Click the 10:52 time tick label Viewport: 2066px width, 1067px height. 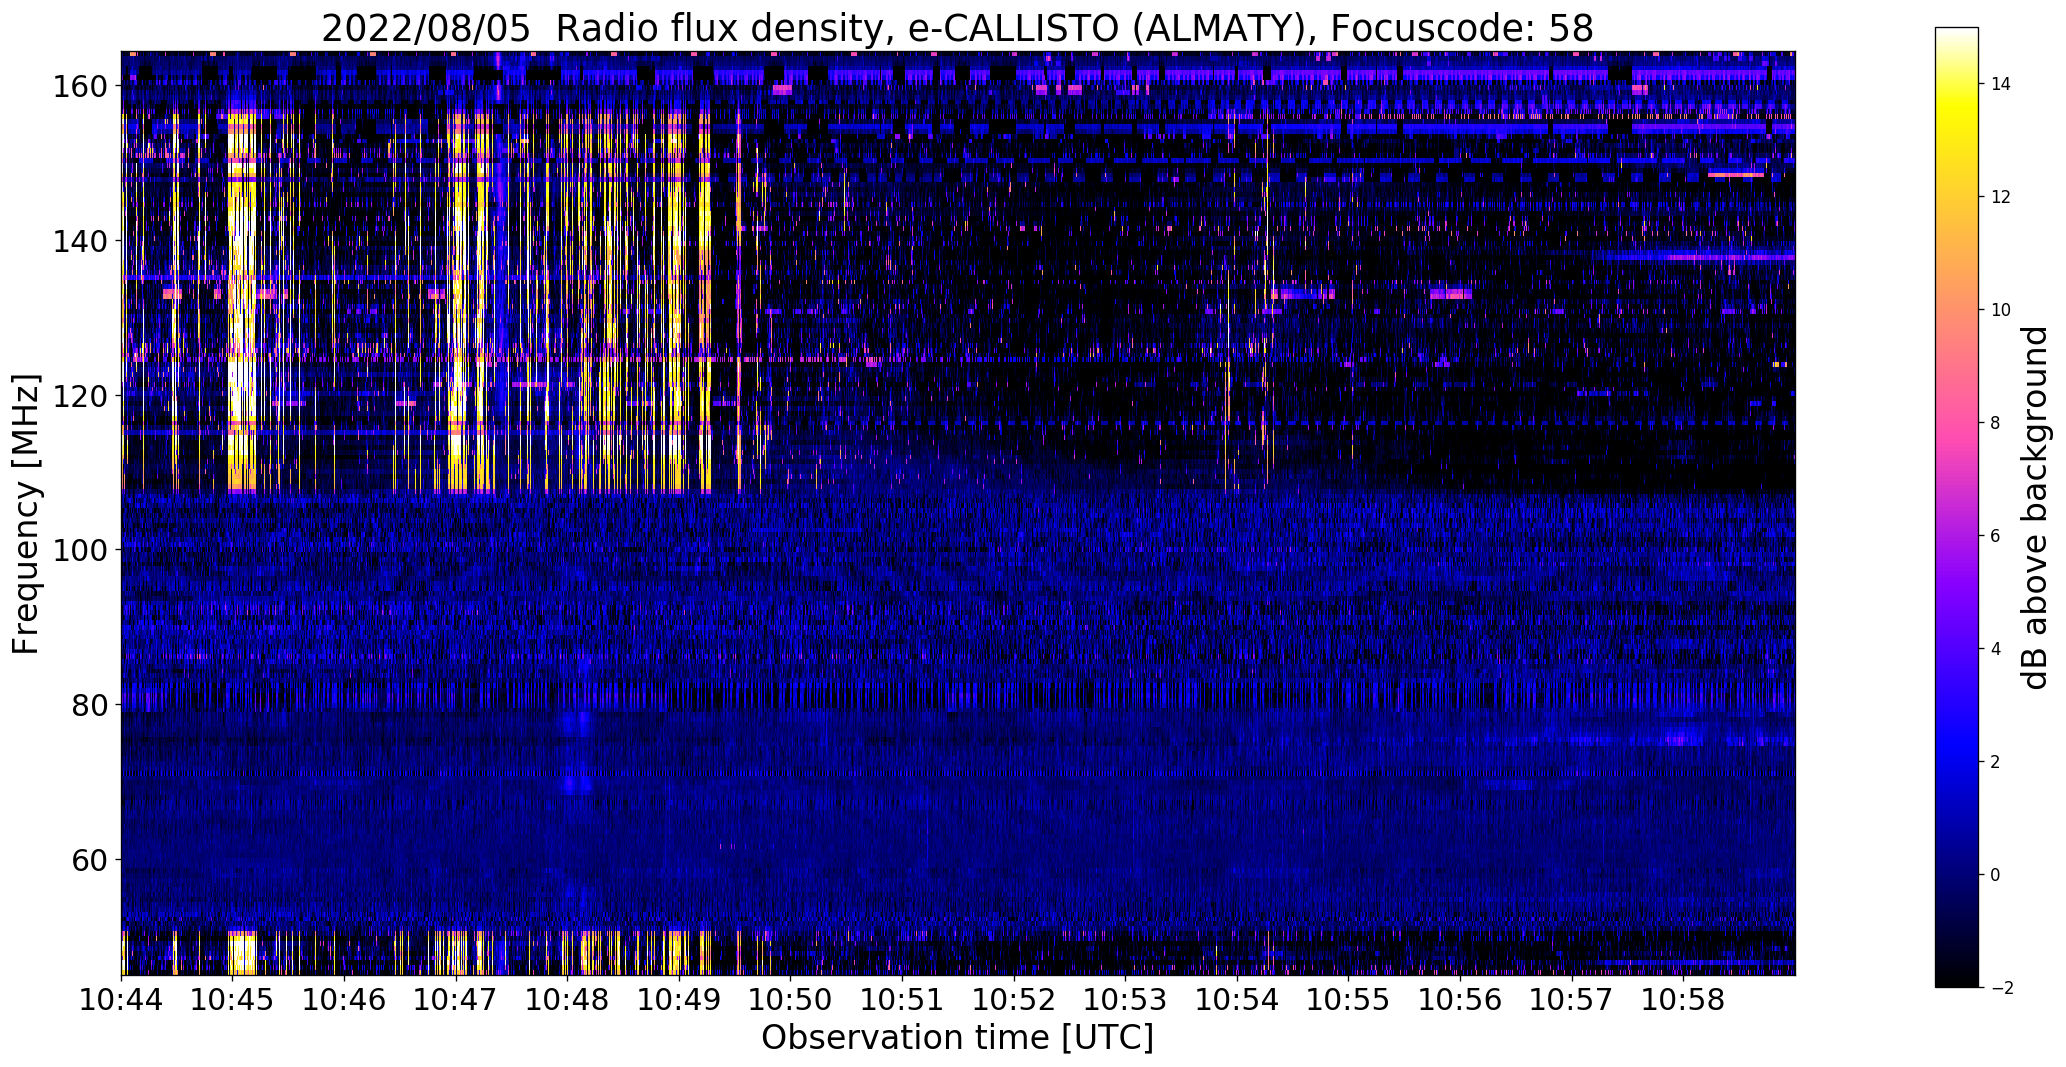pyautogui.click(x=1014, y=999)
